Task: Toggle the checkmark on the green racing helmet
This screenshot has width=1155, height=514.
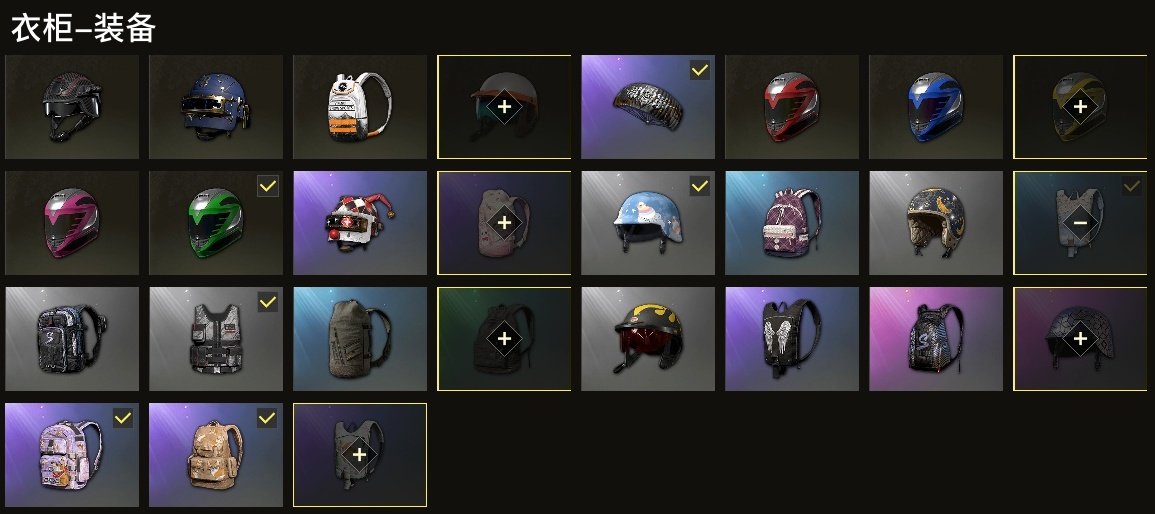Action: 267,186
